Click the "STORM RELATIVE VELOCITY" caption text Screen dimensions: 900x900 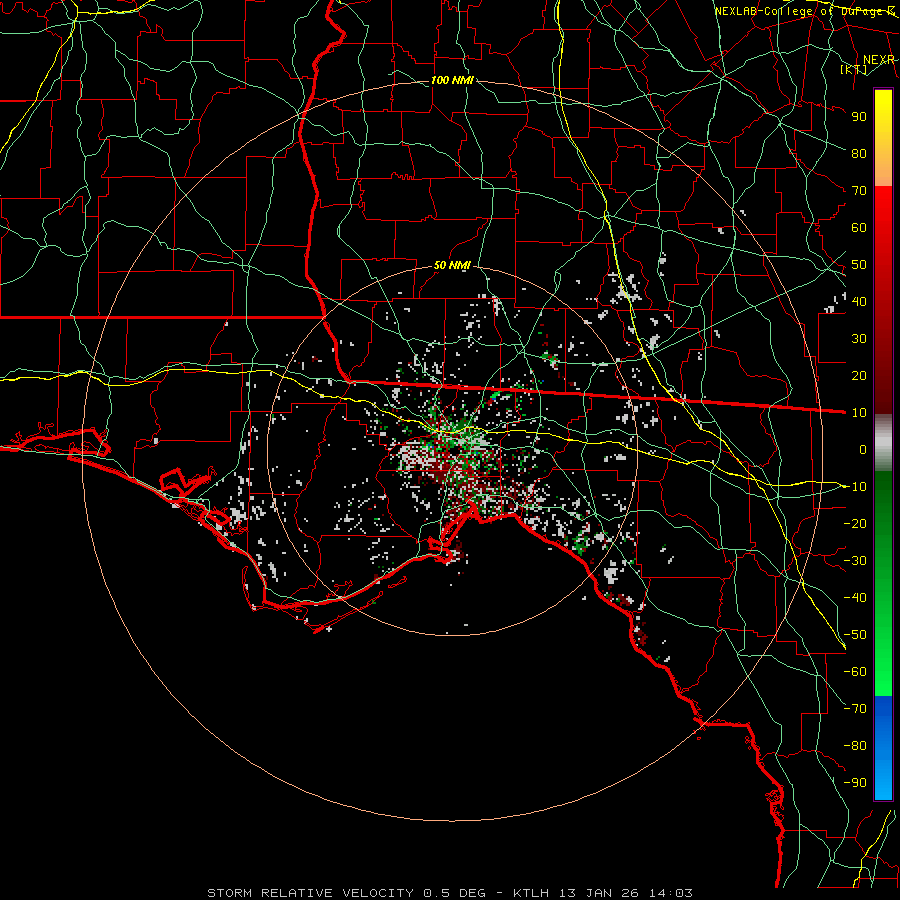pyautogui.click(x=310, y=893)
